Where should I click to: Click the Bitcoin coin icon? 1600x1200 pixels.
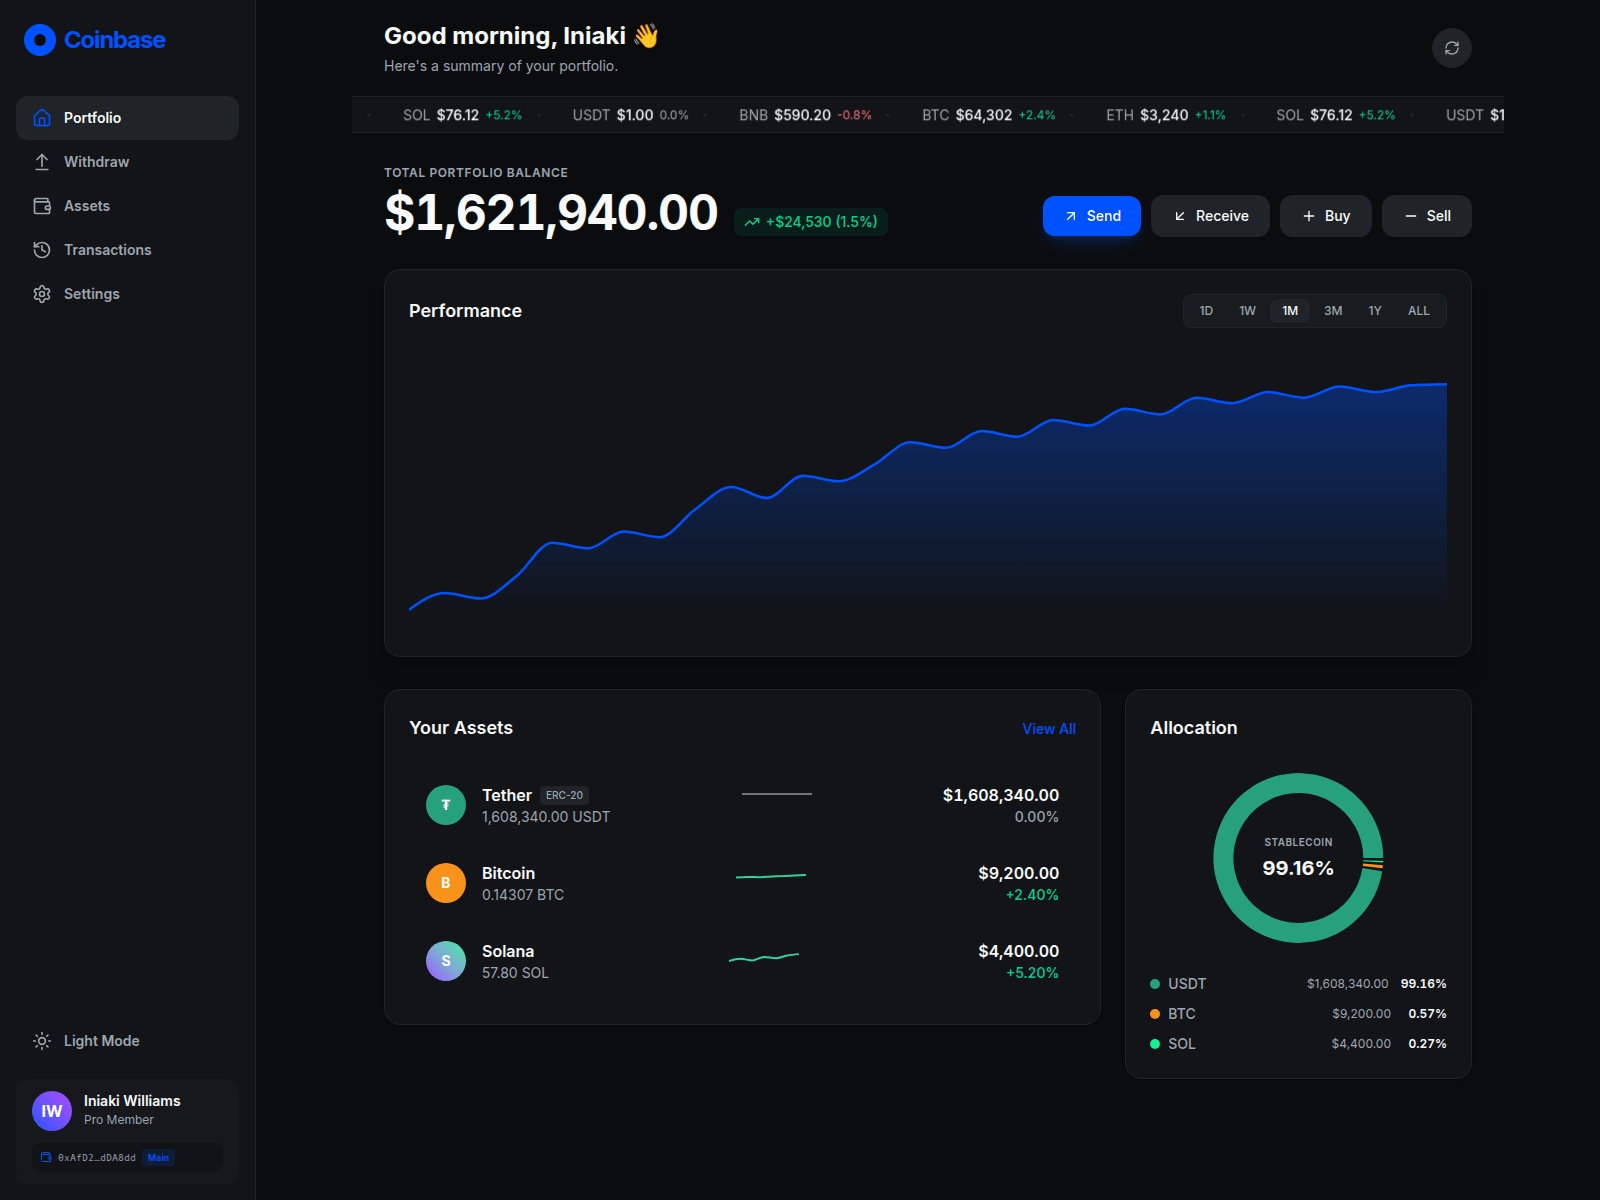[446, 883]
